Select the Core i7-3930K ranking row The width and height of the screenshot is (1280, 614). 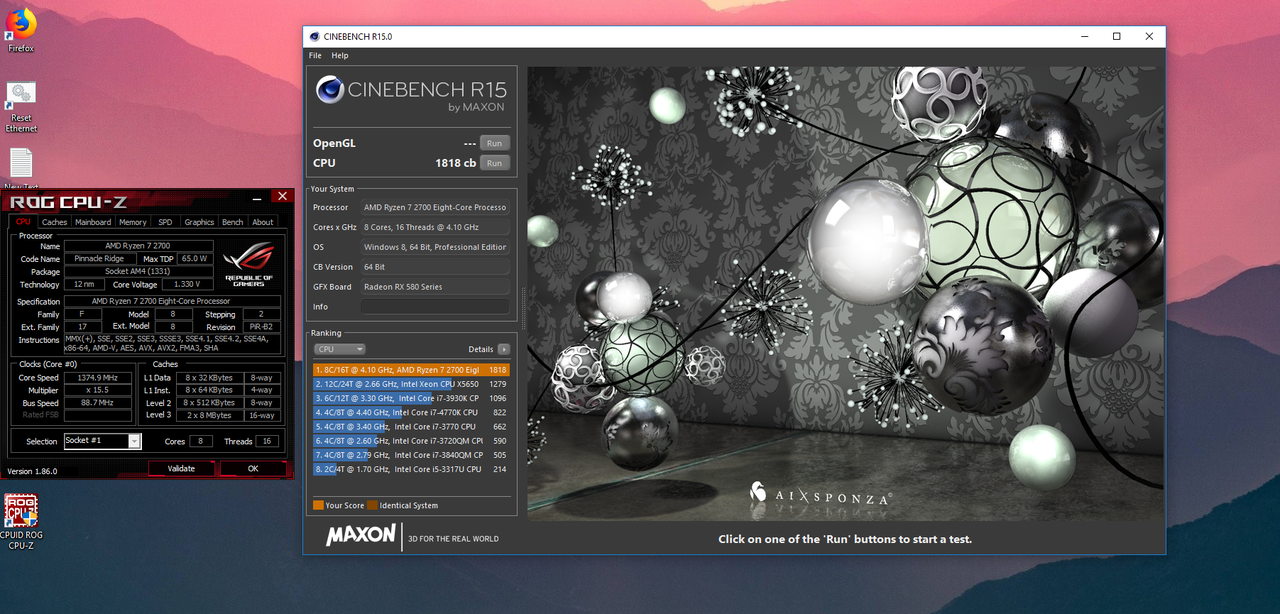click(411, 398)
